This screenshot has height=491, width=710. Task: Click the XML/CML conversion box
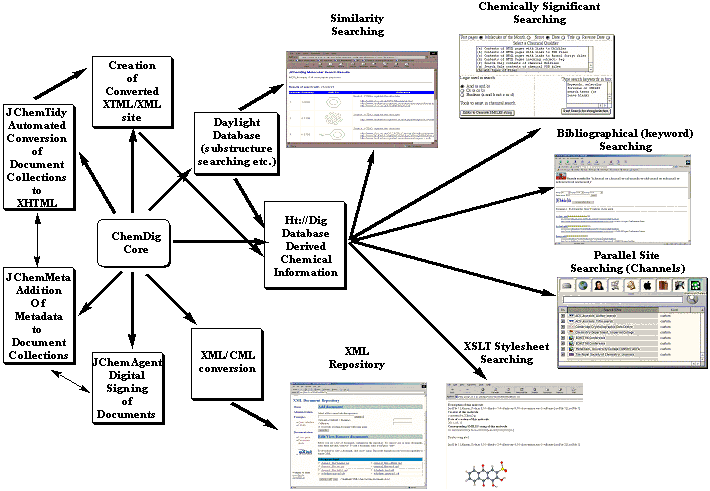227,364
